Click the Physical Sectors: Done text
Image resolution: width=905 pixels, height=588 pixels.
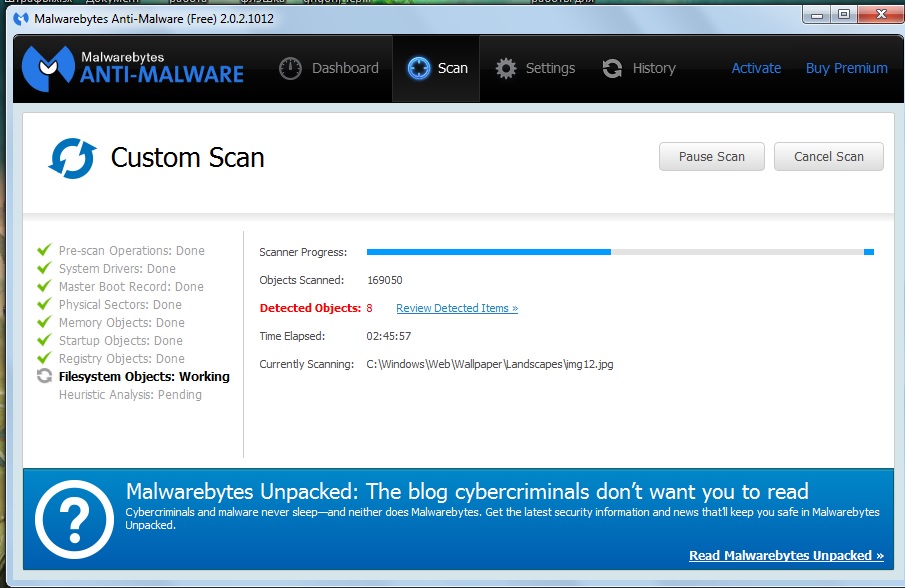(120, 304)
